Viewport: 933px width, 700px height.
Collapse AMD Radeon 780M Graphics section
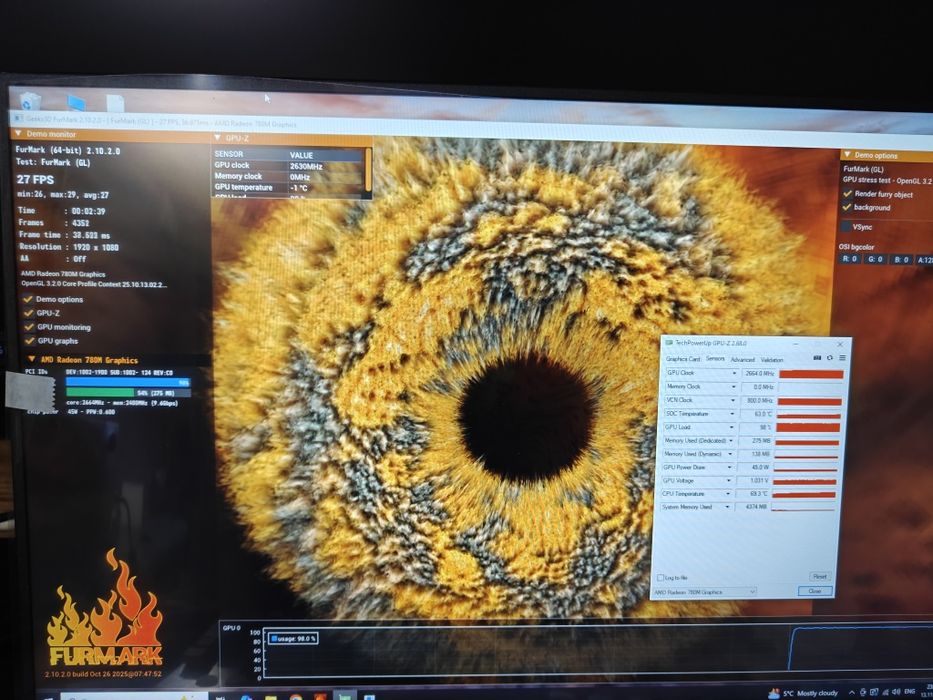[x=32, y=359]
